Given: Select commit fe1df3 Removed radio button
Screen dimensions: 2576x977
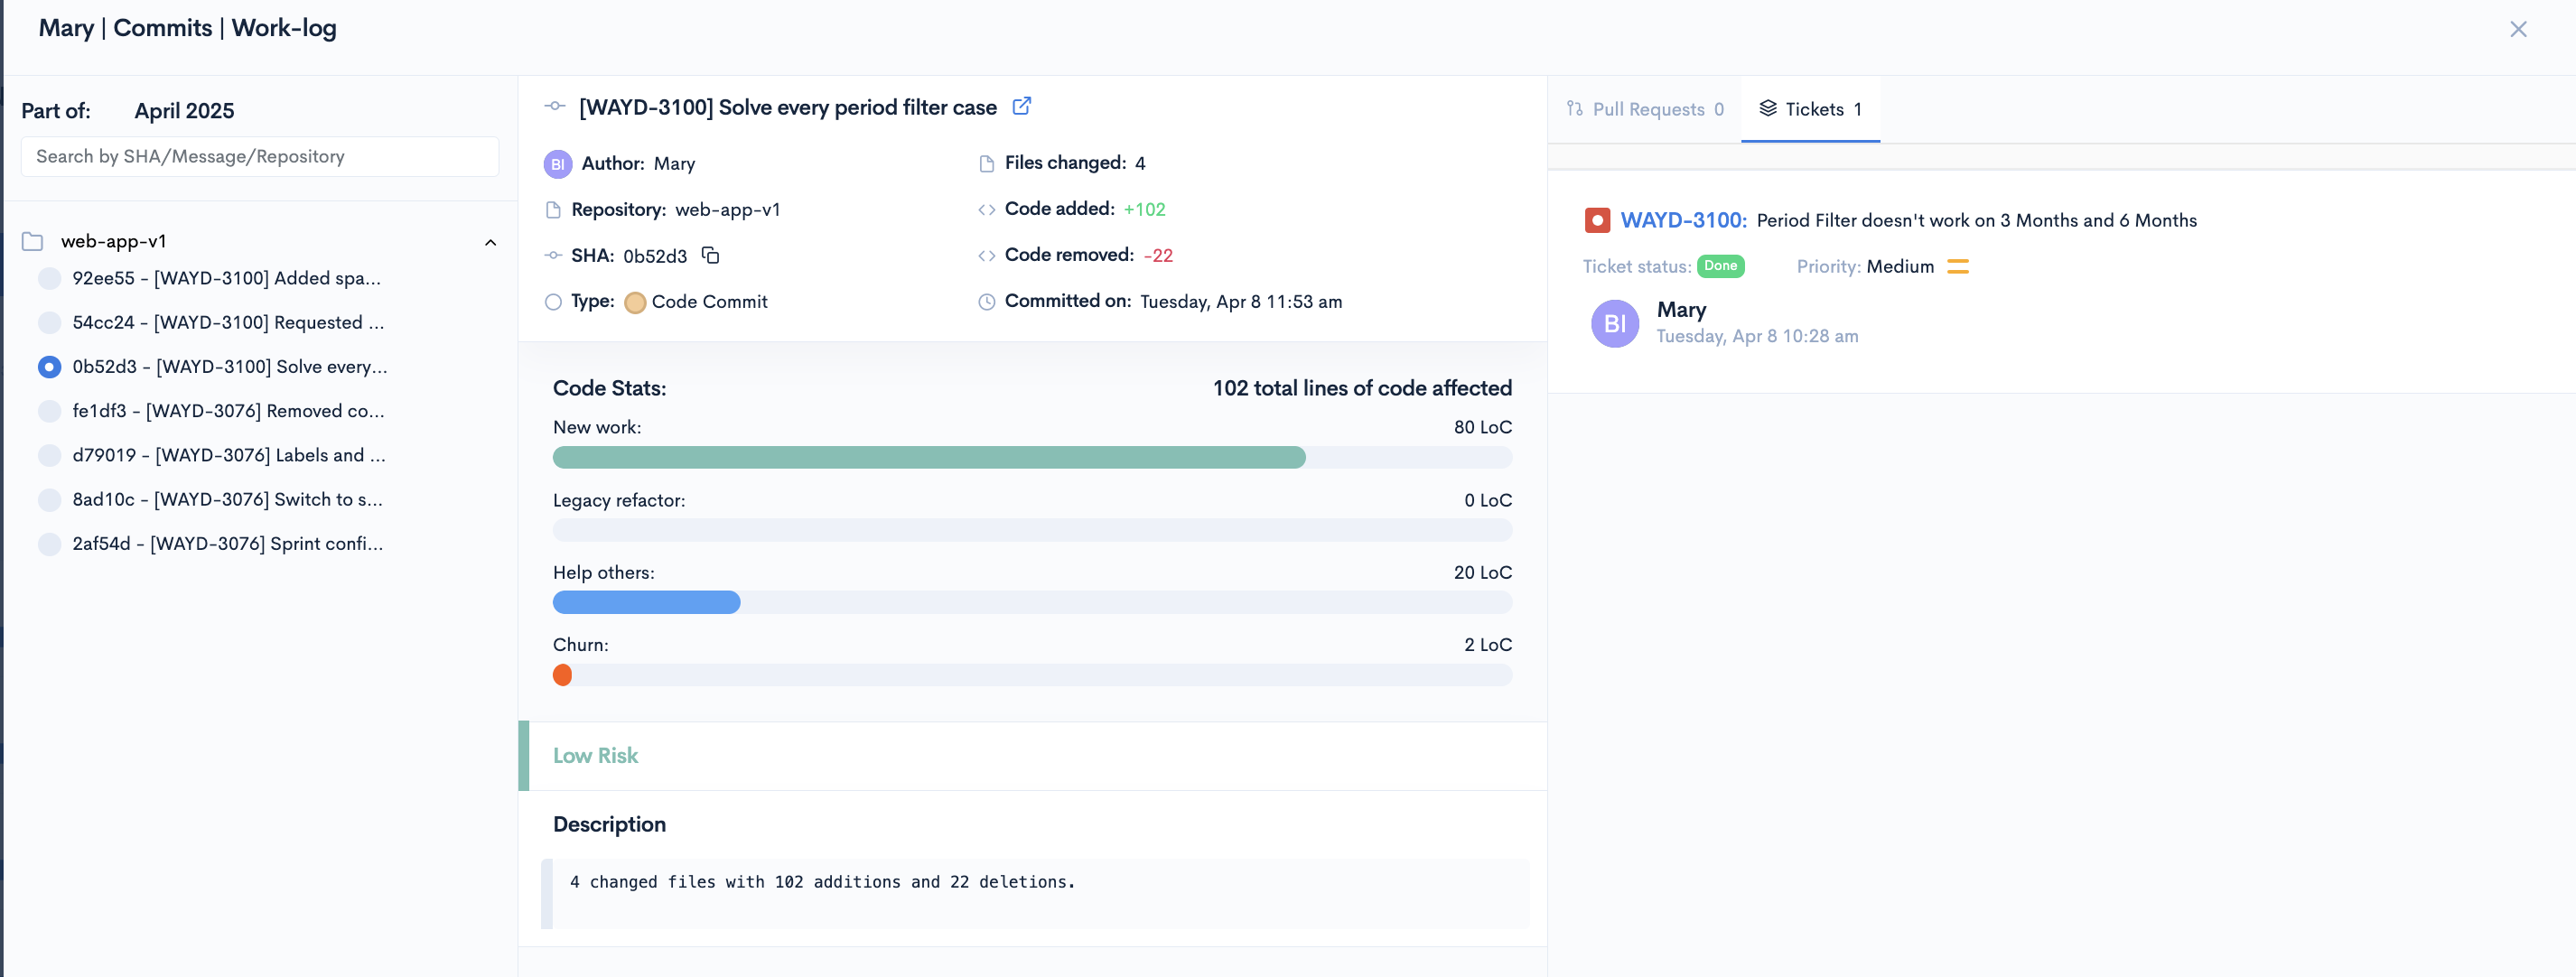Looking at the screenshot, I should click(49, 411).
